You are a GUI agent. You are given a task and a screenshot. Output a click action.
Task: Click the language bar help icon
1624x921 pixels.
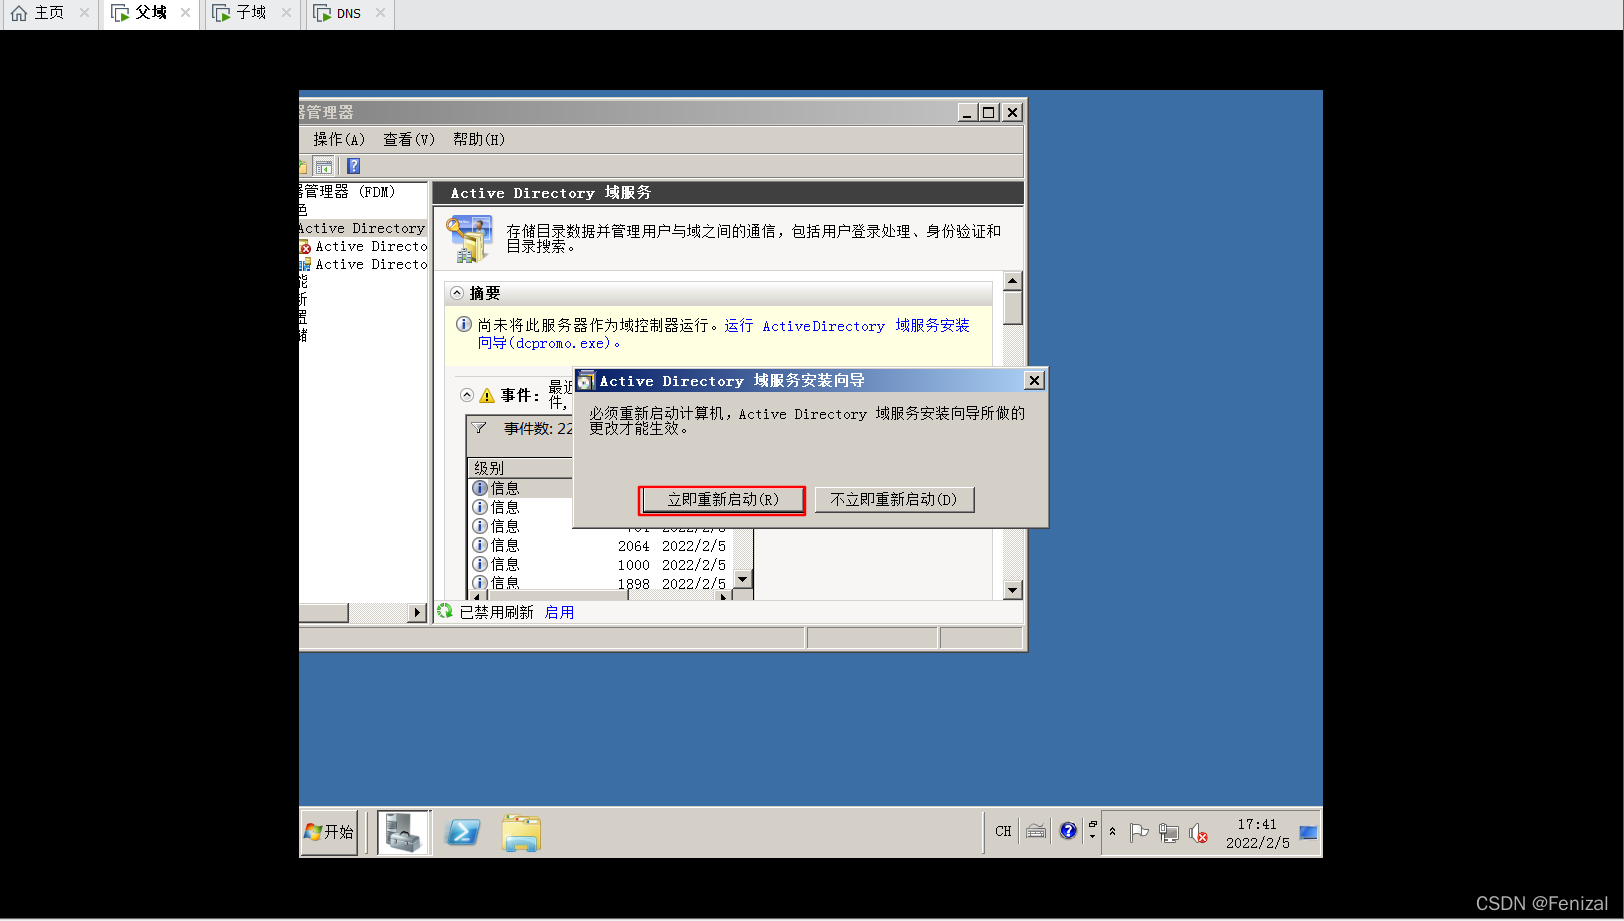[x=1068, y=831]
